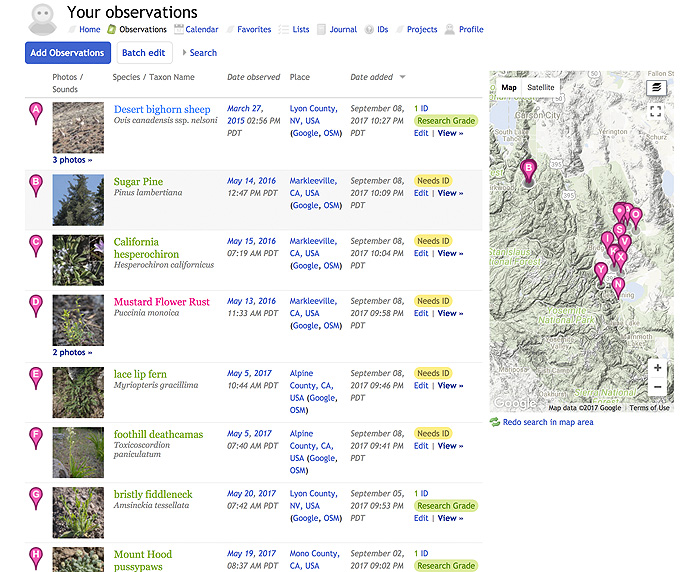Click map marker Y pin

click(x=600, y=272)
